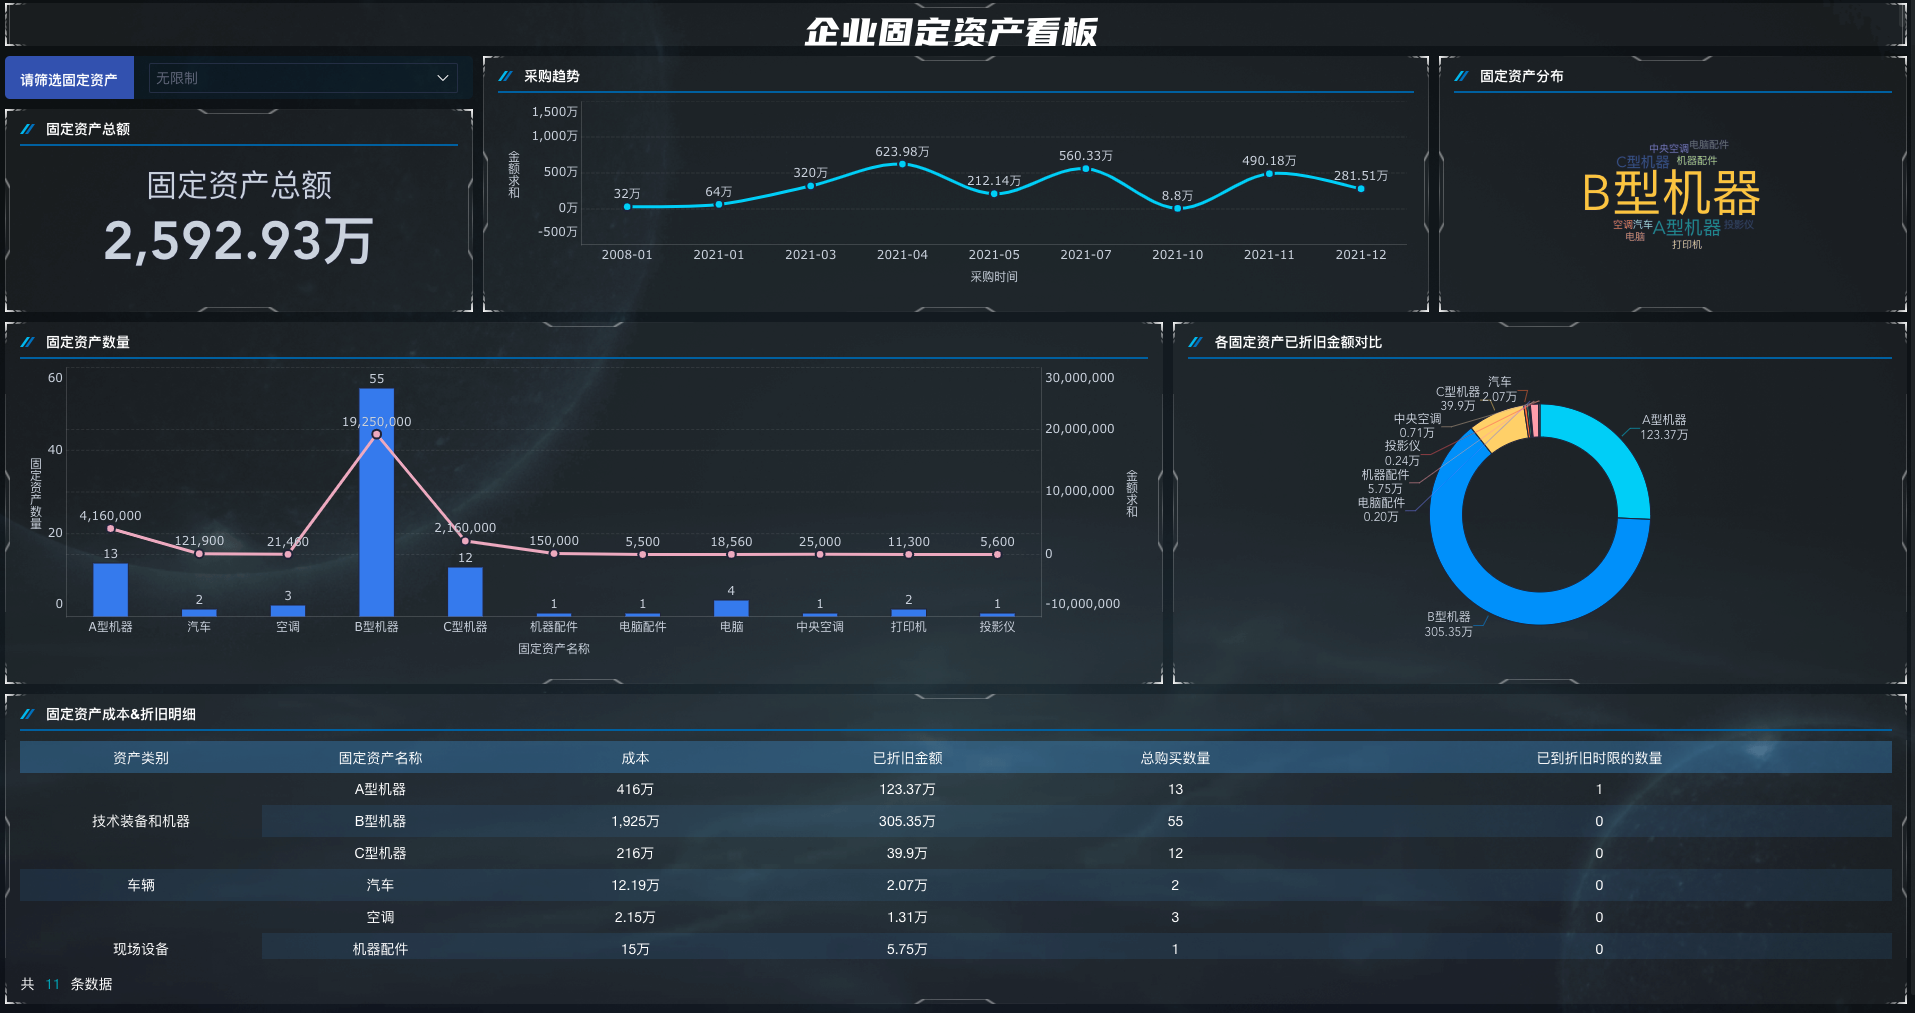This screenshot has height=1013, width=1915.
Task: Click the slash icon beside 固定资产分布 title
Action: tap(1461, 76)
